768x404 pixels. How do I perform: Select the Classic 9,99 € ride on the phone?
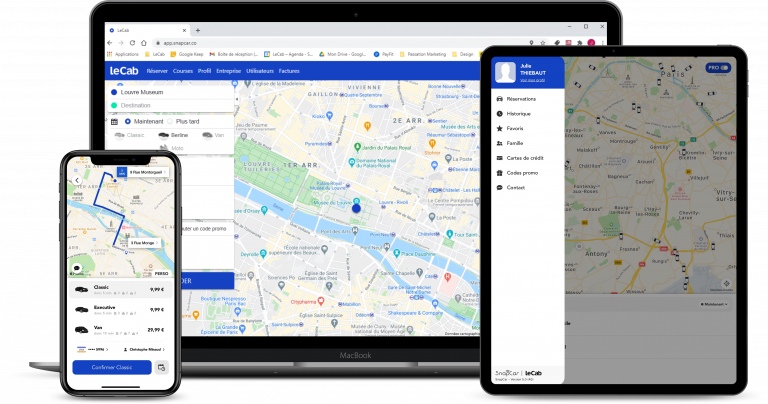click(x=120, y=289)
